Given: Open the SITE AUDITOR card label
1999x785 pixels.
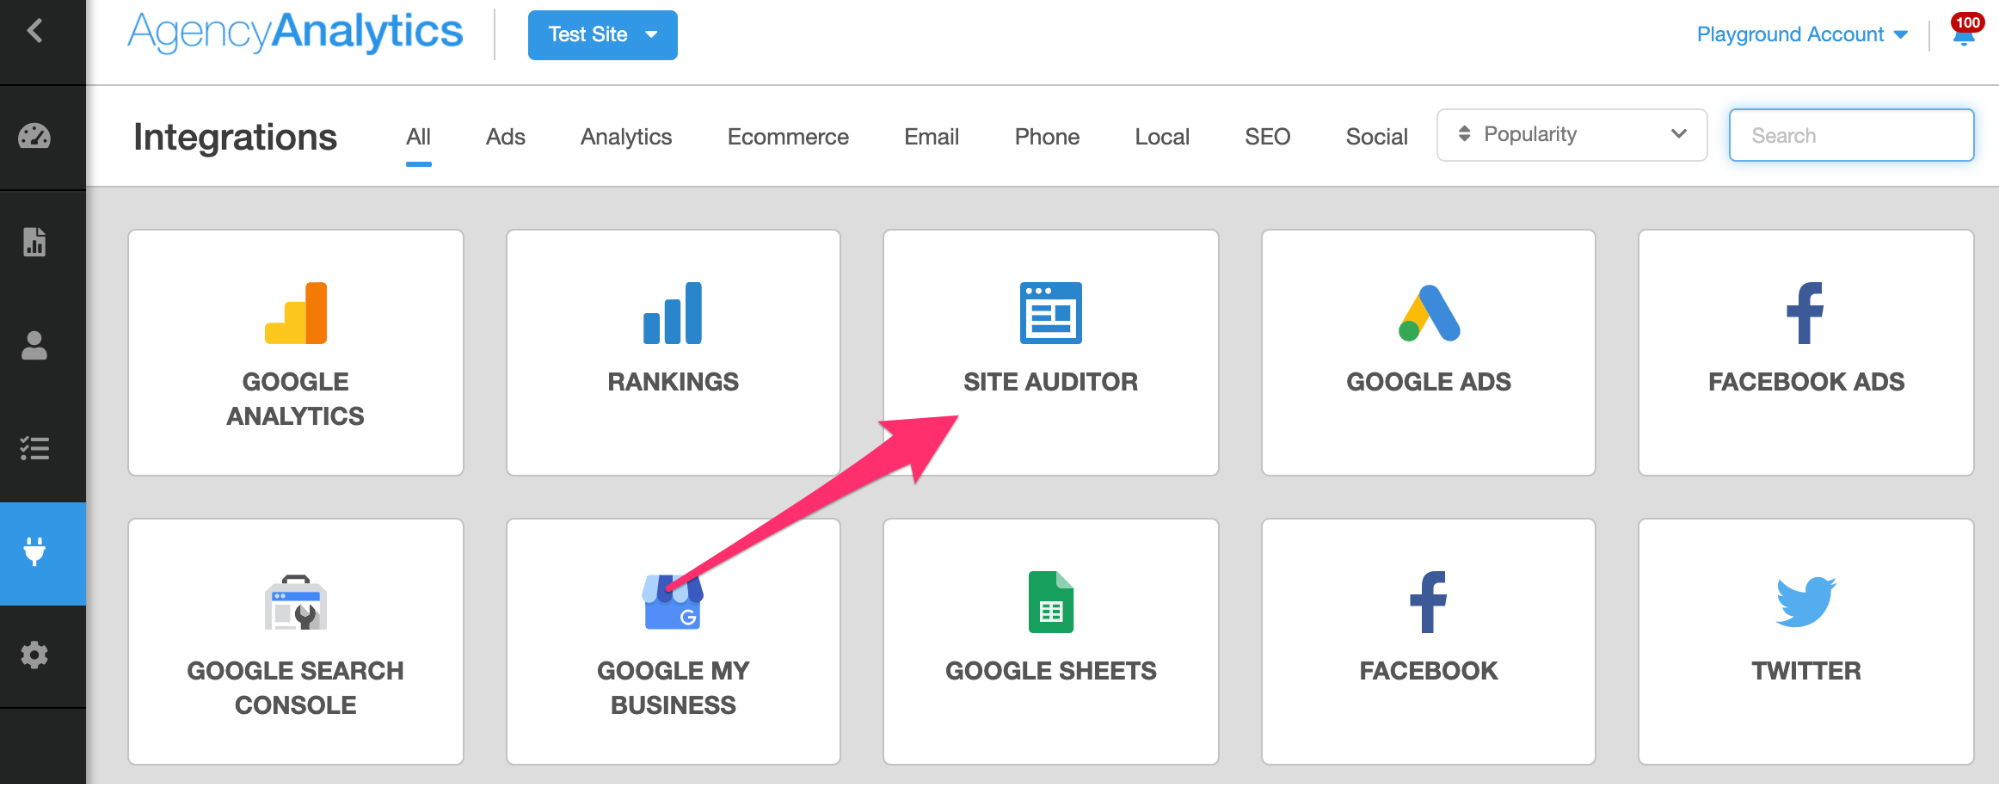Looking at the screenshot, I should pyautogui.click(x=1051, y=382).
